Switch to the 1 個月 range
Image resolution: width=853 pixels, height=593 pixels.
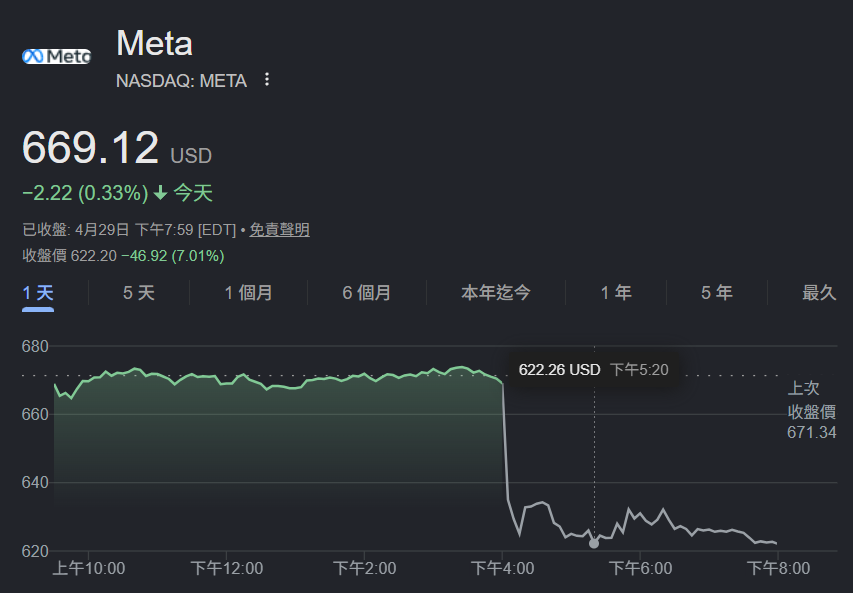click(x=249, y=293)
